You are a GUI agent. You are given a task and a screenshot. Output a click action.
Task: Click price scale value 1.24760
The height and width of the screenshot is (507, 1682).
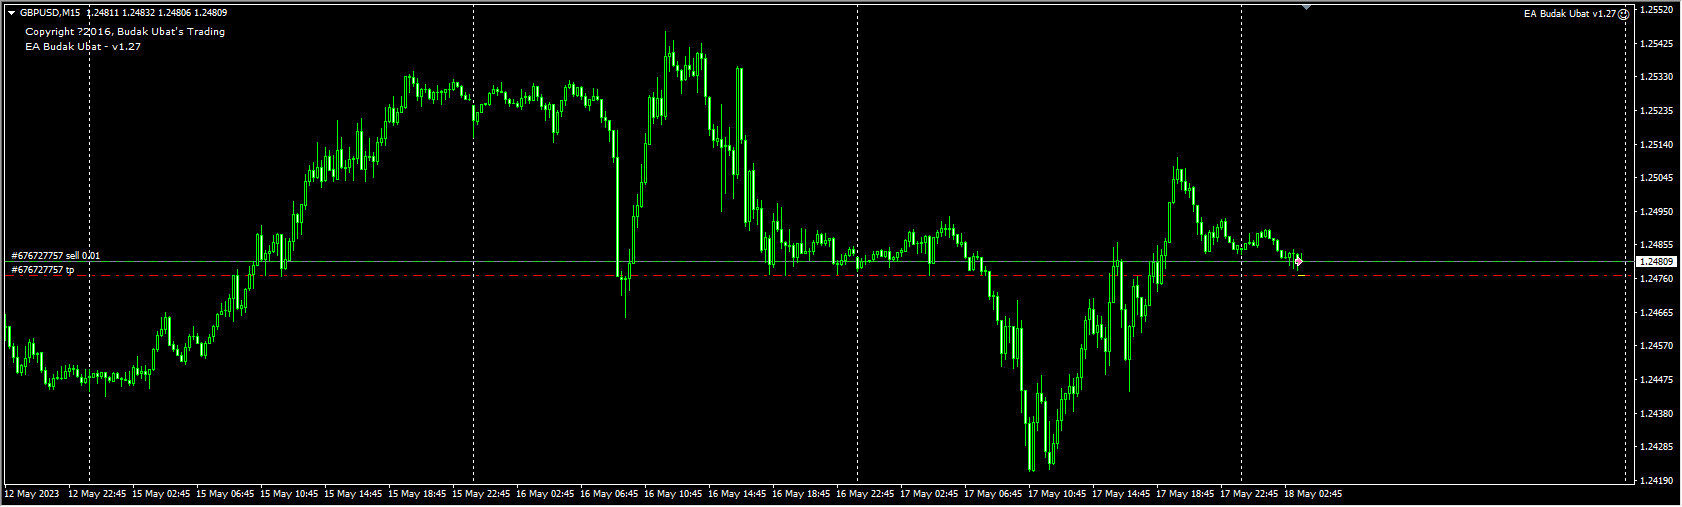coord(1658,279)
